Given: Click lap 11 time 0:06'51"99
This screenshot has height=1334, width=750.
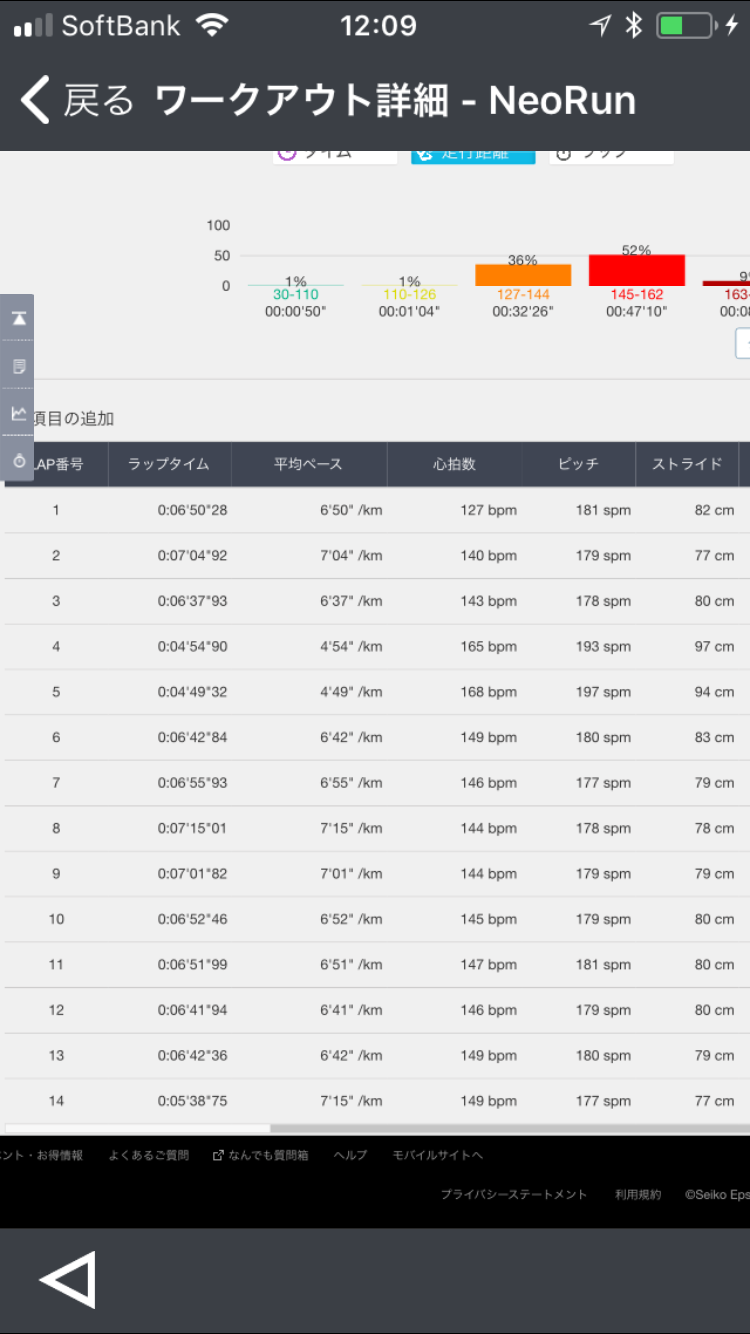Looking at the screenshot, I should click(x=192, y=964).
